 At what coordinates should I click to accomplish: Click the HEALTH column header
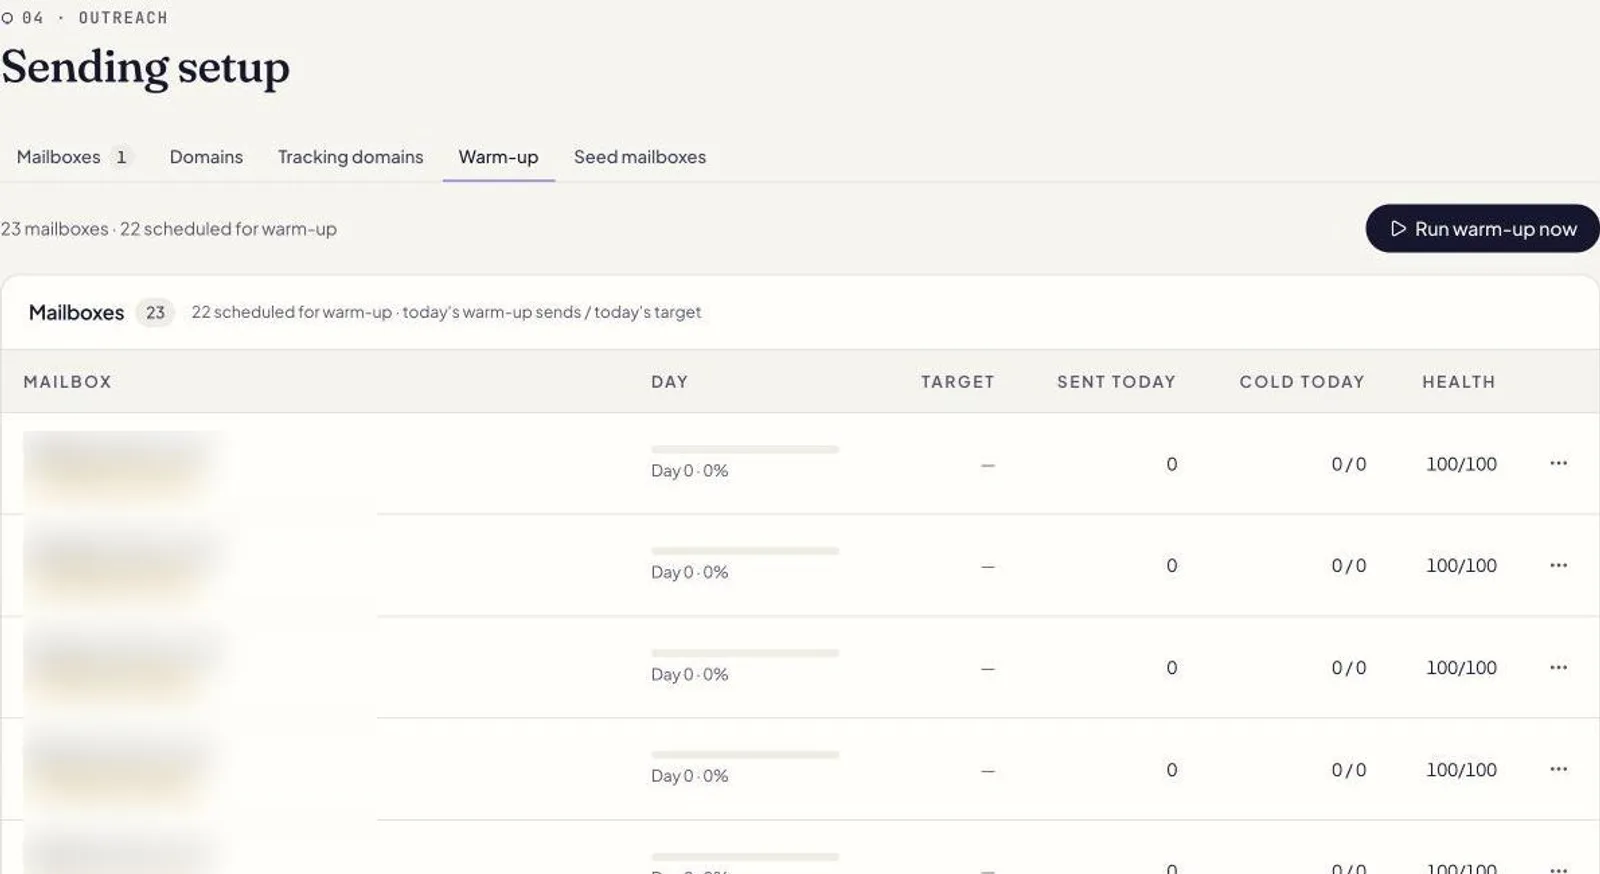click(1459, 382)
